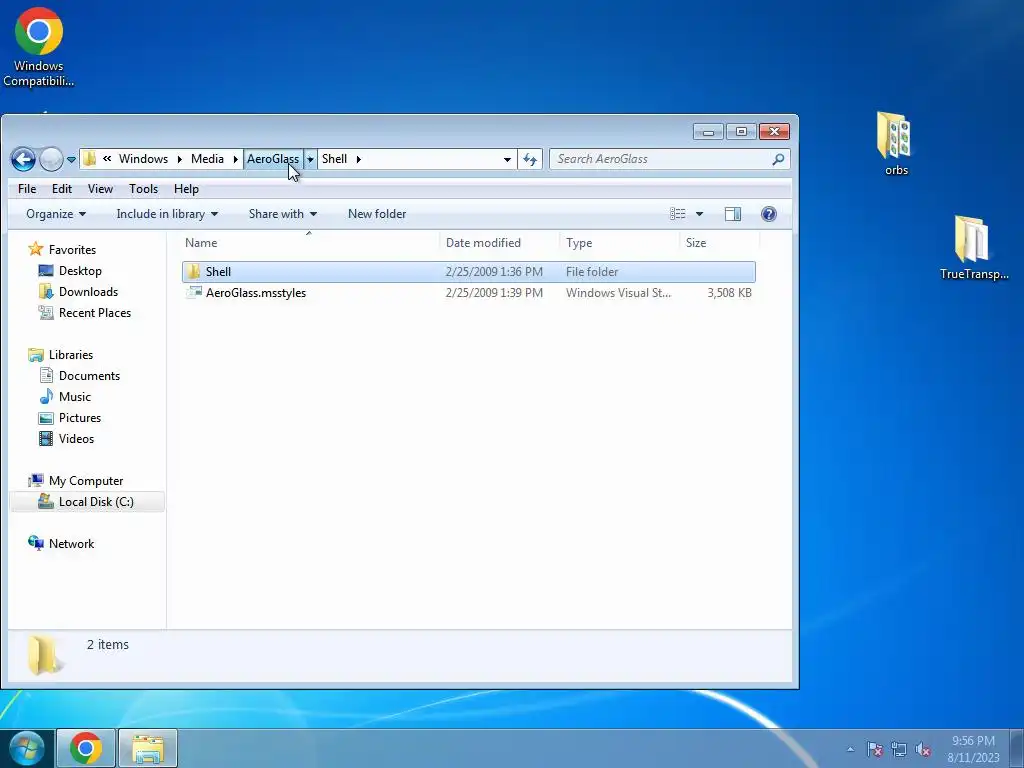Open the dropdown arrow after Media
Viewport: 1024px width, 768px height.
tap(235, 159)
